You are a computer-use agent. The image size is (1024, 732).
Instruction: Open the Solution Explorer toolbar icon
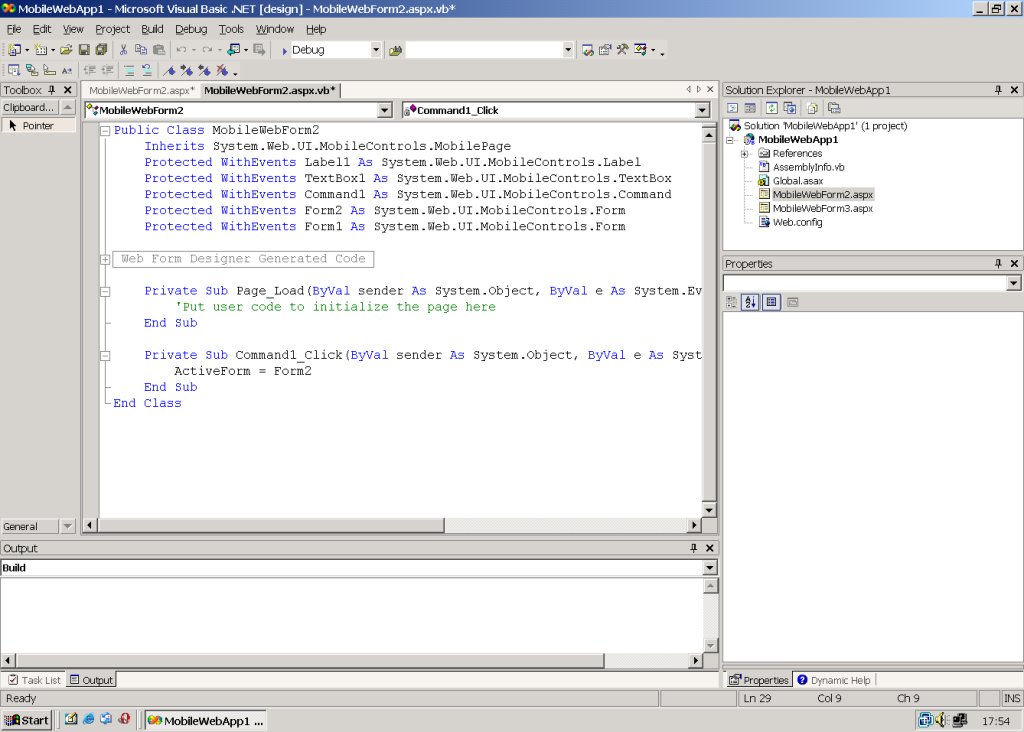(x=588, y=50)
